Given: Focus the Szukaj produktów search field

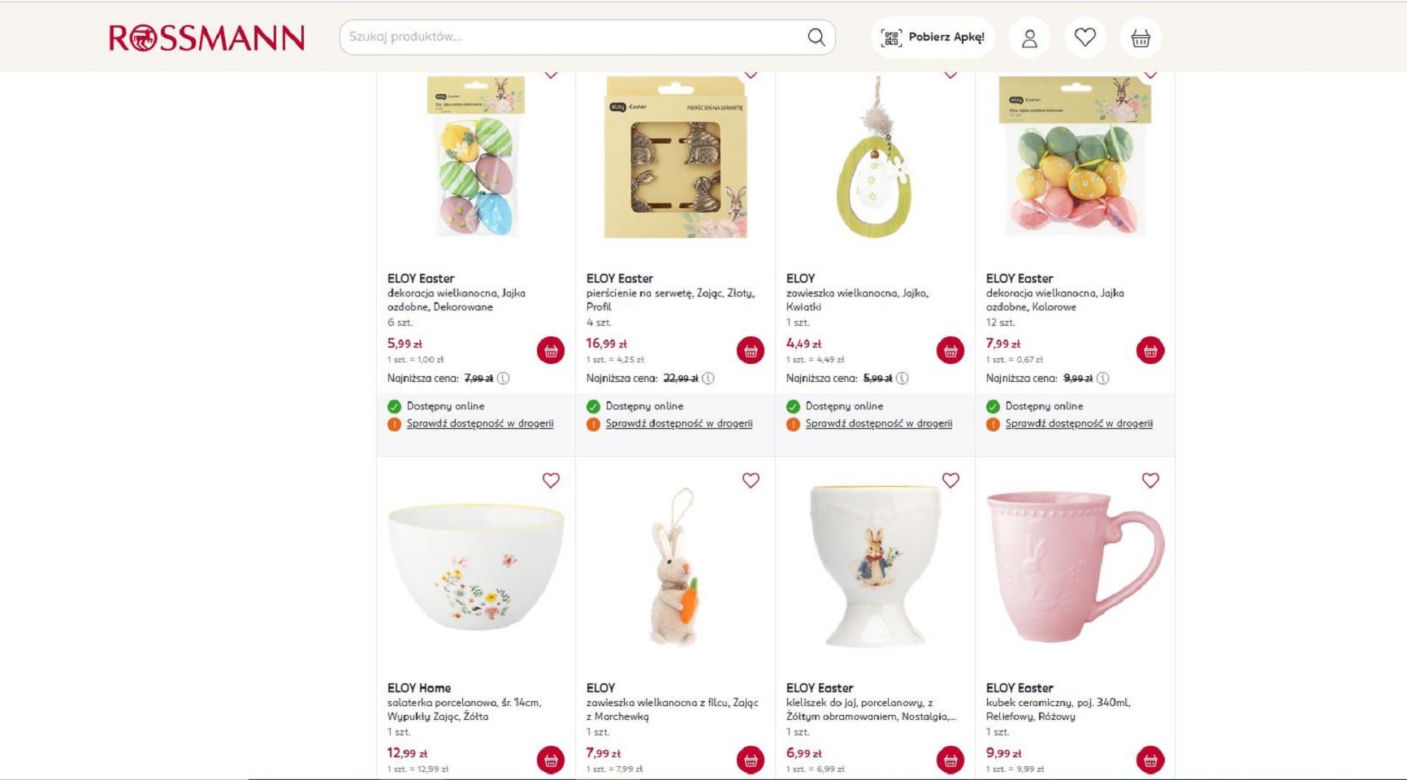Looking at the screenshot, I should click(x=575, y=38).
